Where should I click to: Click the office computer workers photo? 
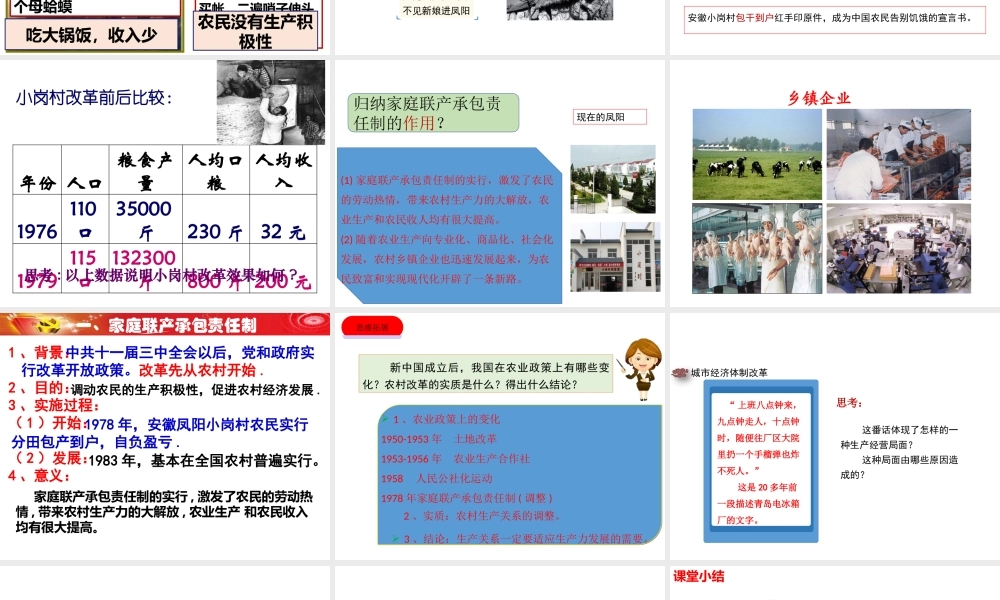(x=899, y=249)
